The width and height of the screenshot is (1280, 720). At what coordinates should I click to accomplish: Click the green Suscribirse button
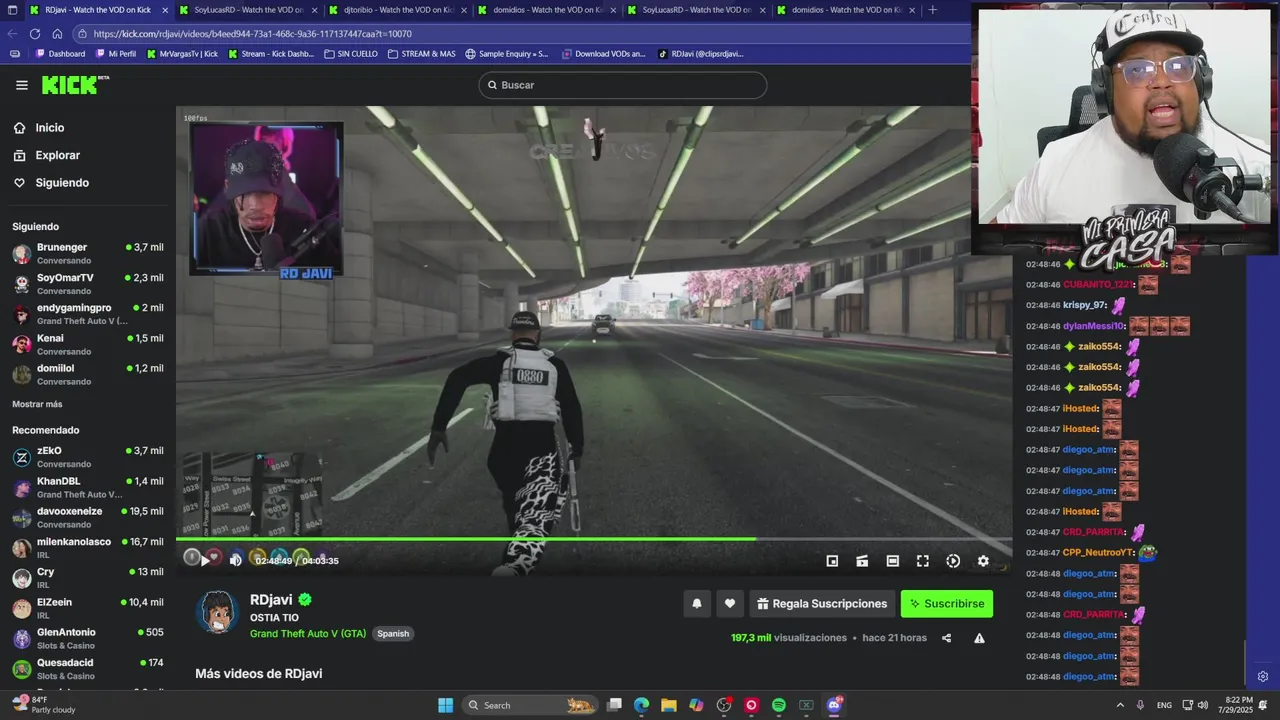pyautogui.click(x=947, y=603)
